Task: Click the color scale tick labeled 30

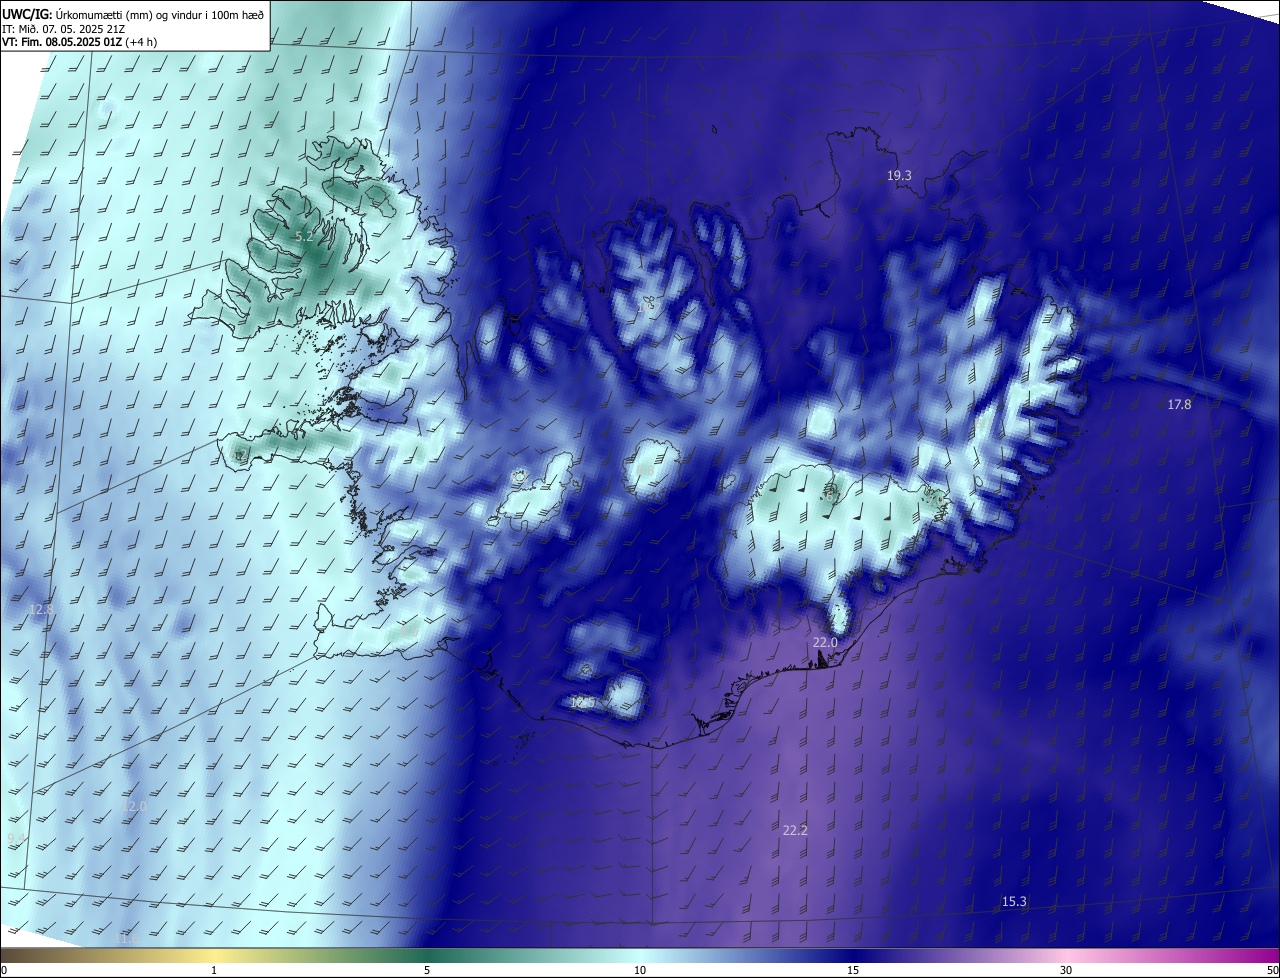Action: point(1066,970)
